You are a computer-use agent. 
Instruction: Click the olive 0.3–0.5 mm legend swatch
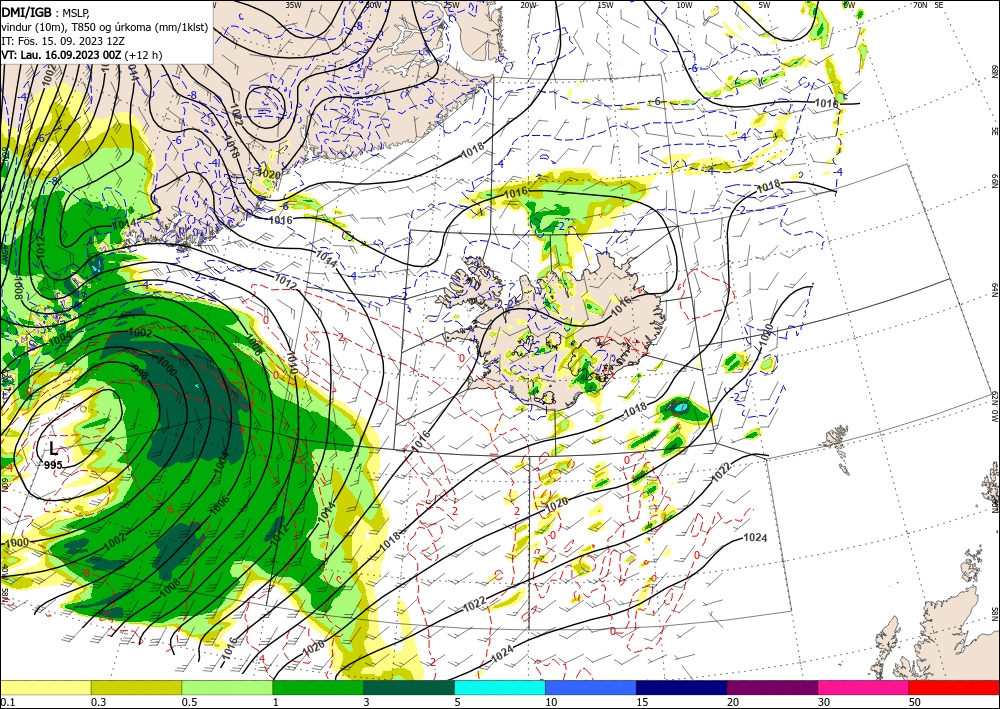(136, 687)
